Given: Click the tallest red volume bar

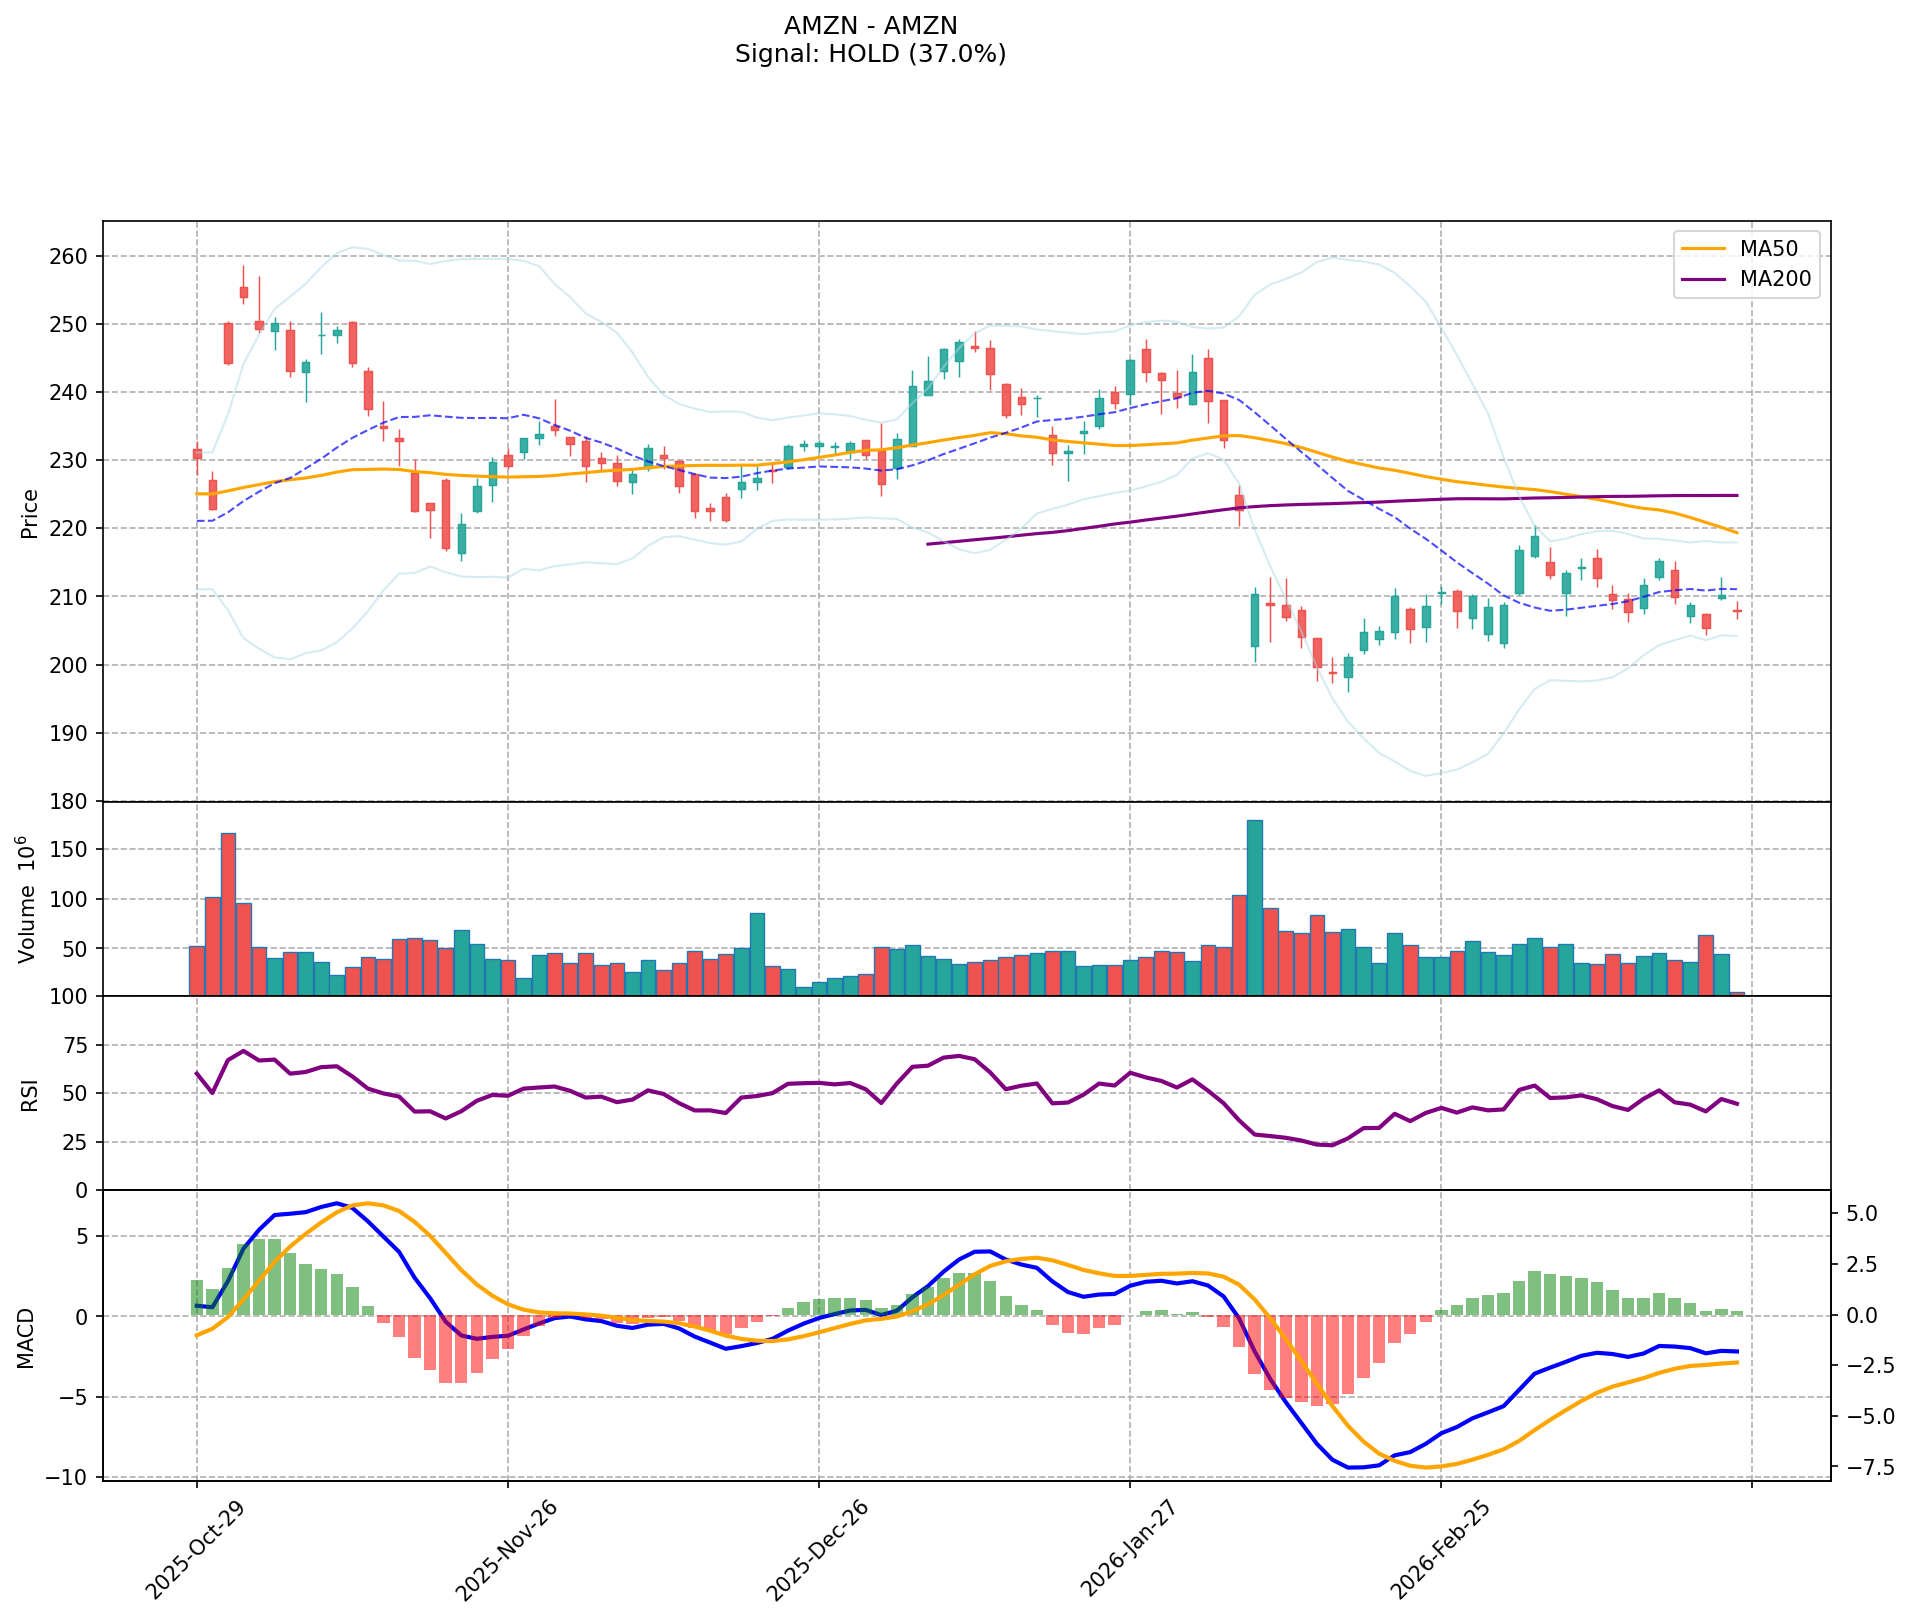Looking at the screenshot, I should point(228,914).
